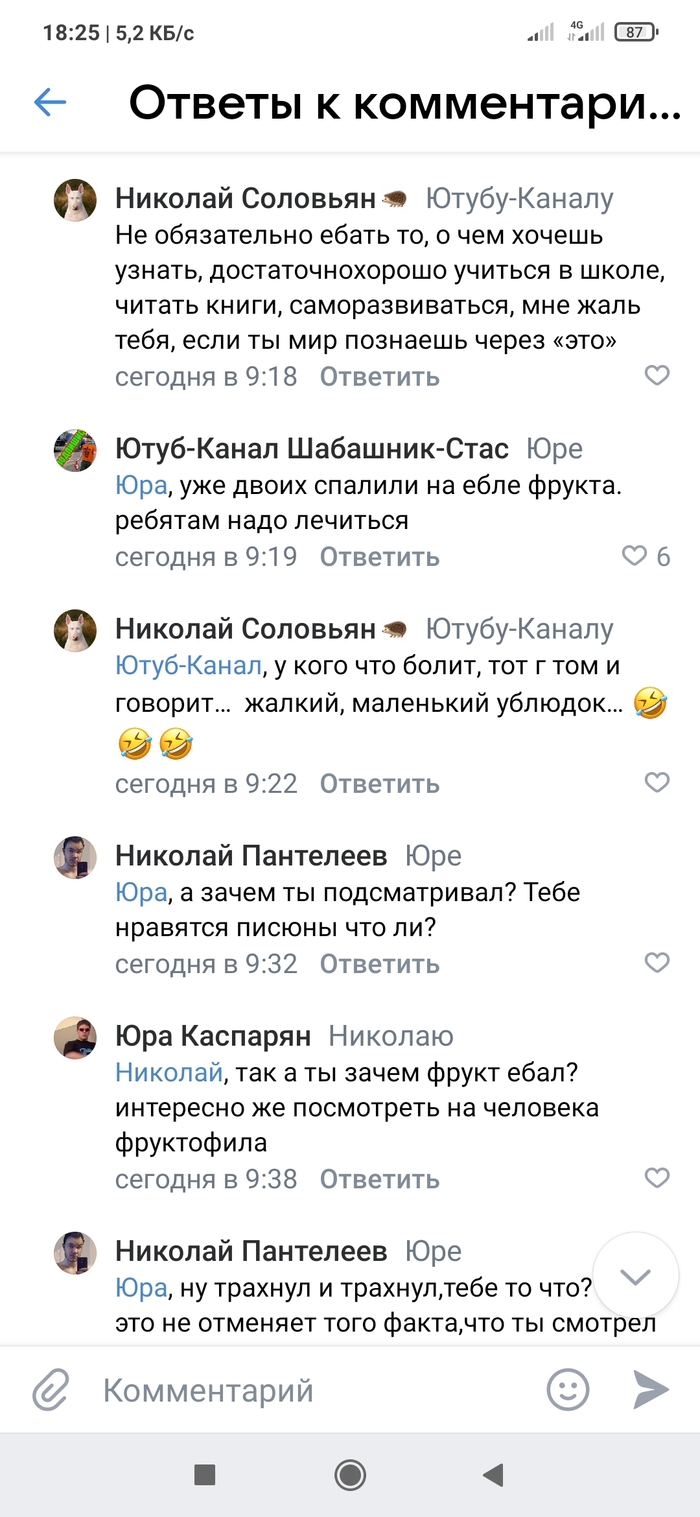Tap Android square recent apps button
The height and width of the screenshot is (1517, 700).
[205, 1474]
